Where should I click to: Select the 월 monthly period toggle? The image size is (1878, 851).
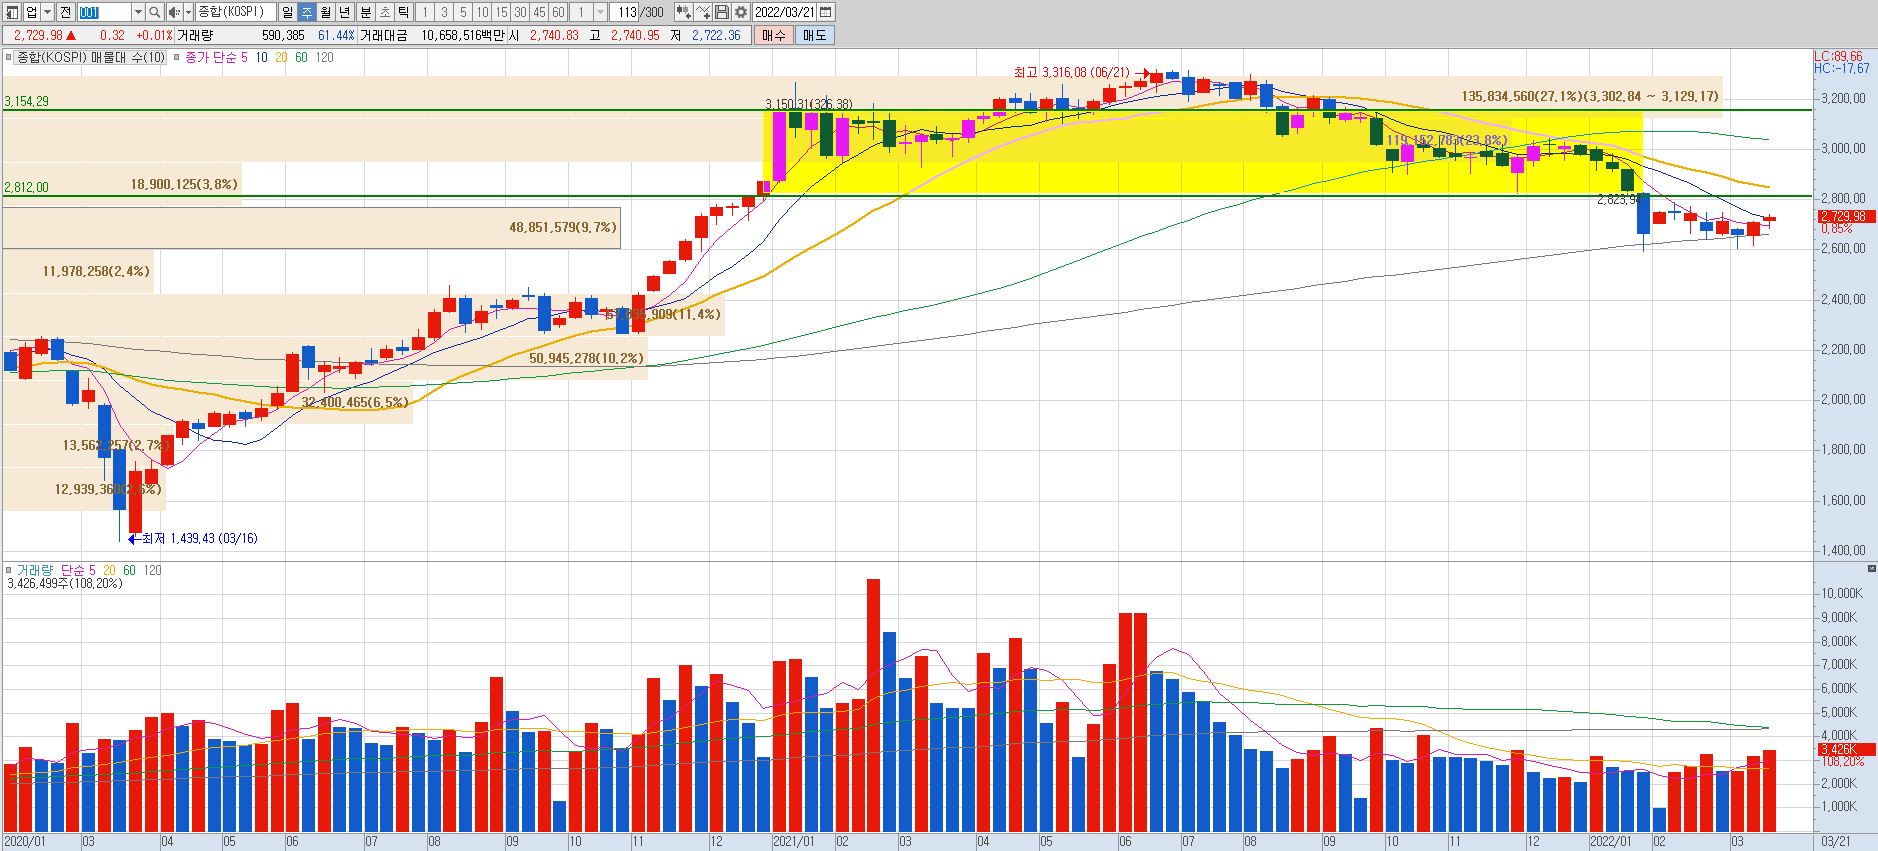tap(326, 12)
